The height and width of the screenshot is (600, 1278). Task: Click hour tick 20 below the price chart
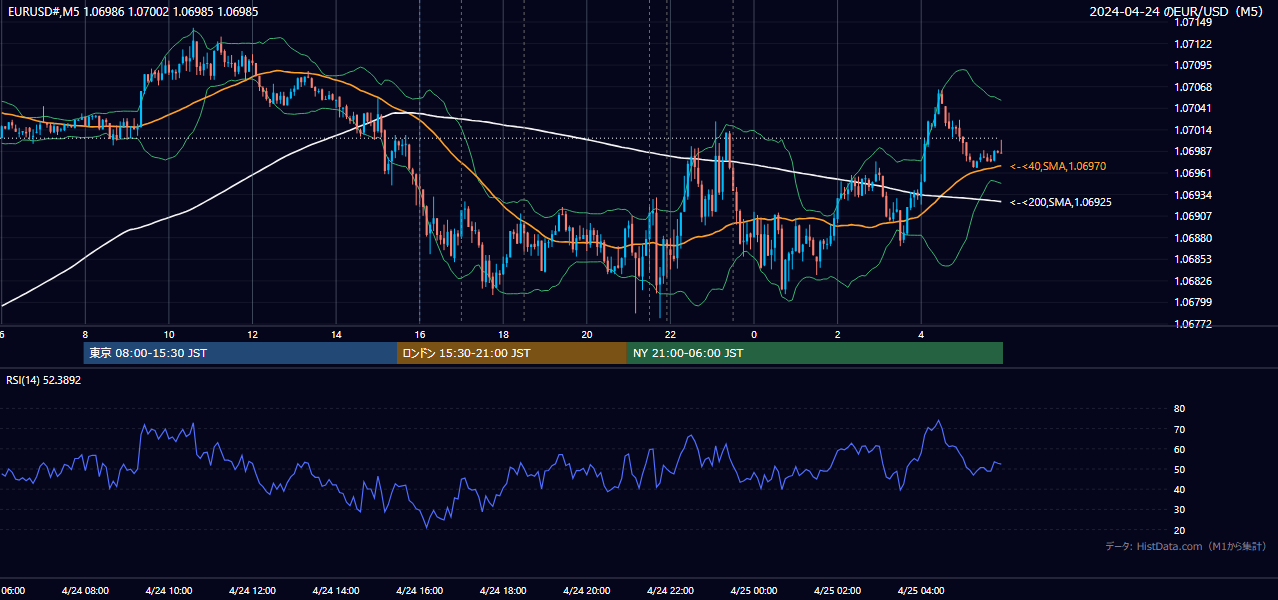[587, 334]
